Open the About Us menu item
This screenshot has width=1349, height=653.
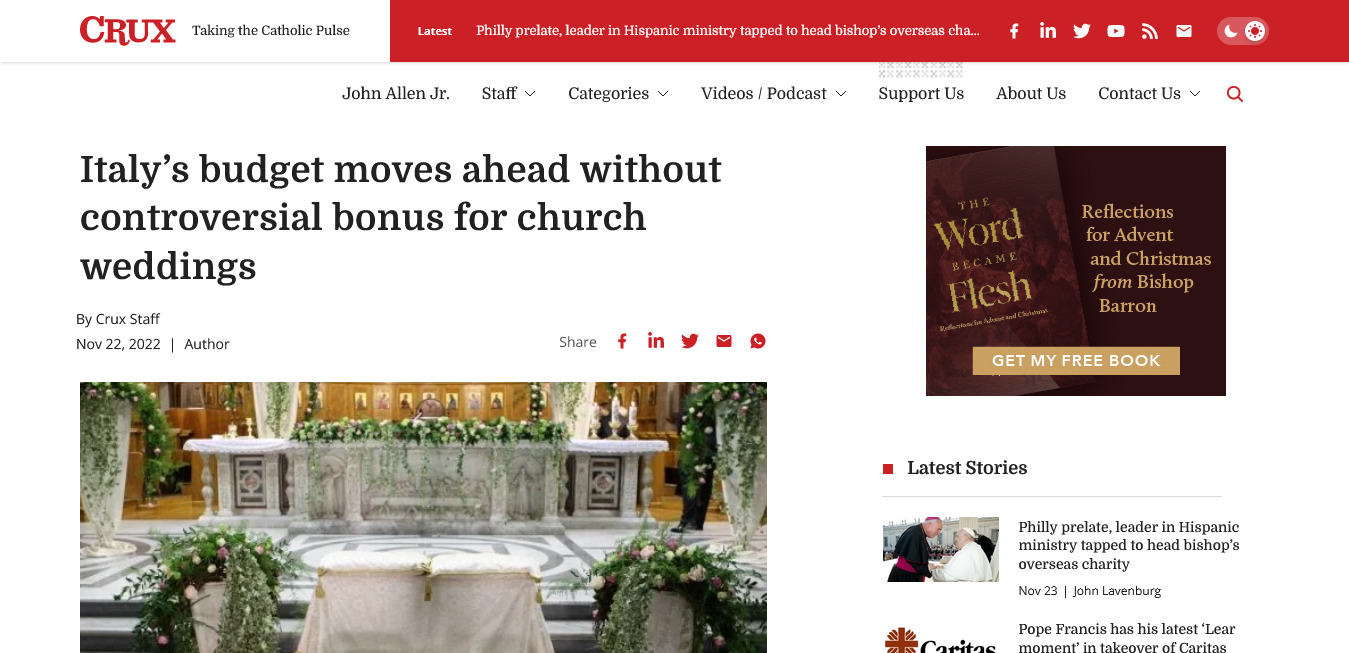click(1031, 93)
